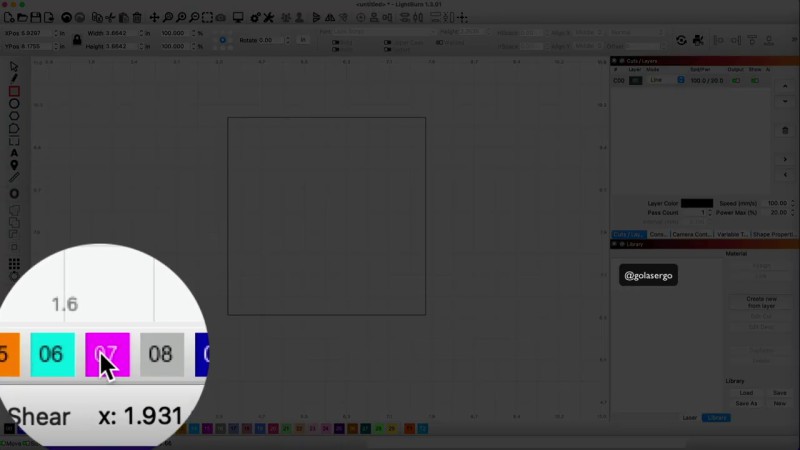This screenshot has width=800, height=450.
Task: Select the Draw Rectangle tool
Action: coord(14,91)
